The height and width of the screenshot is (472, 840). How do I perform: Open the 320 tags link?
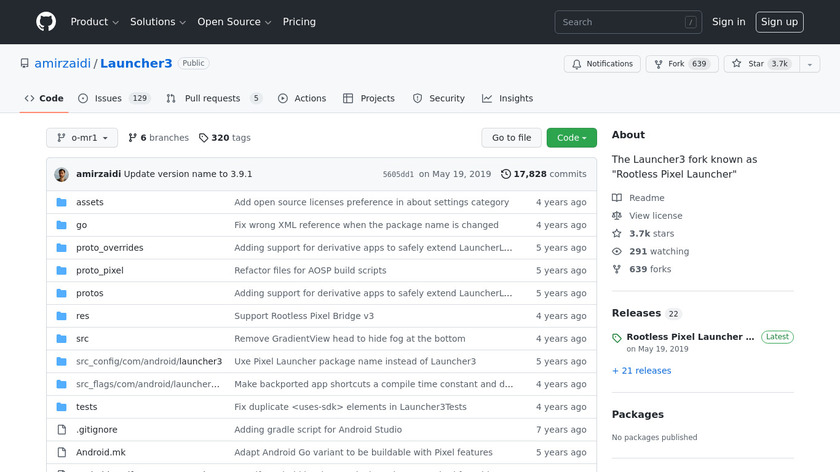point(225,138)
